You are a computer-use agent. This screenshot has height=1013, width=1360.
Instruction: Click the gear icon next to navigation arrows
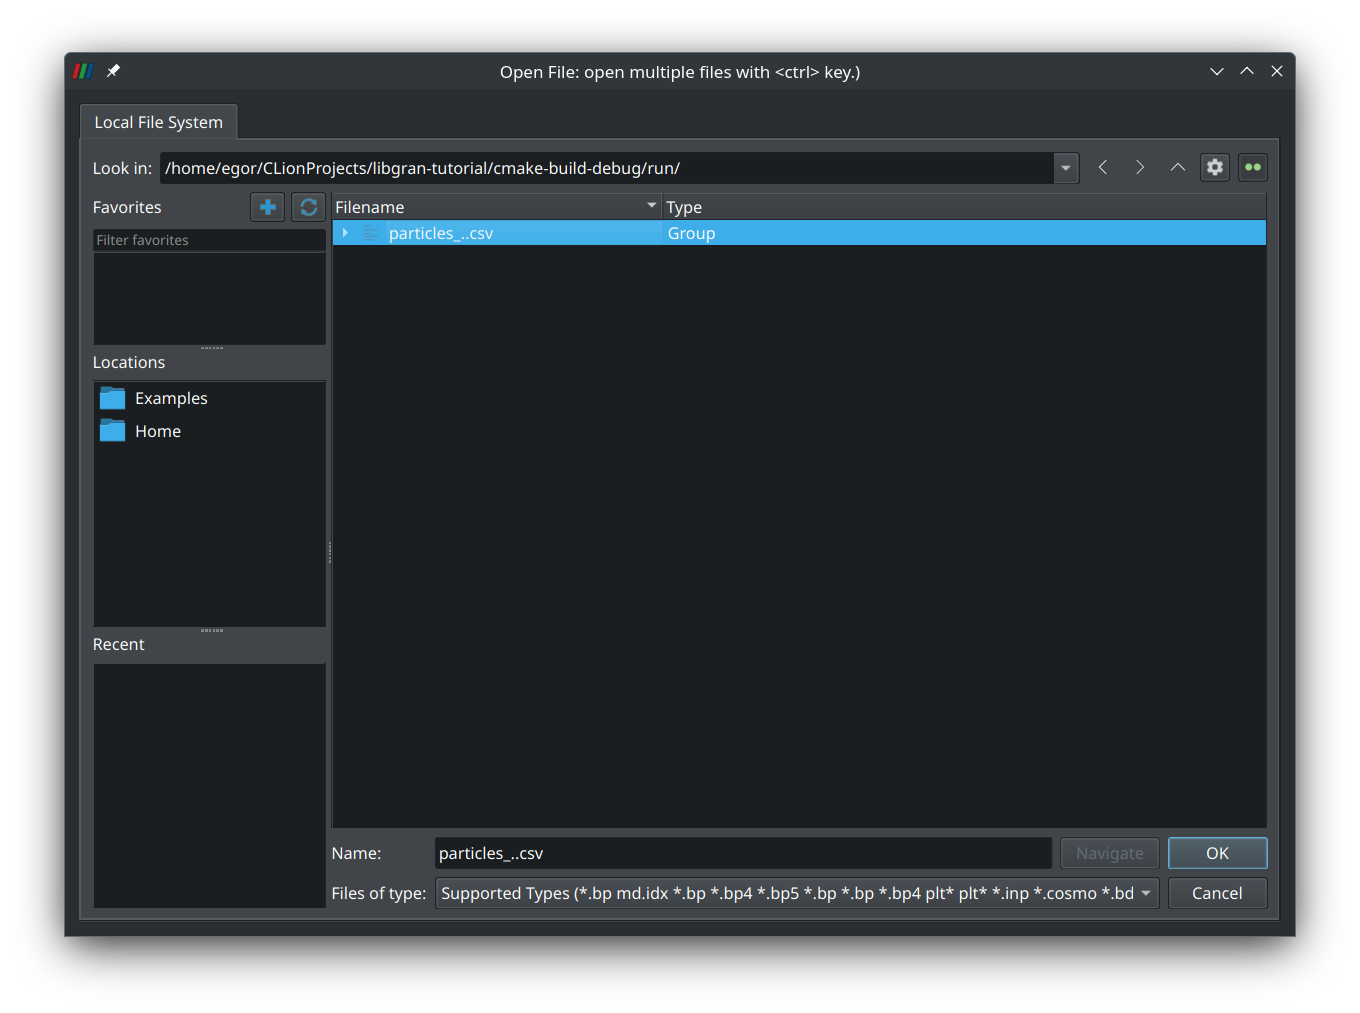[x=1215, y=168]
